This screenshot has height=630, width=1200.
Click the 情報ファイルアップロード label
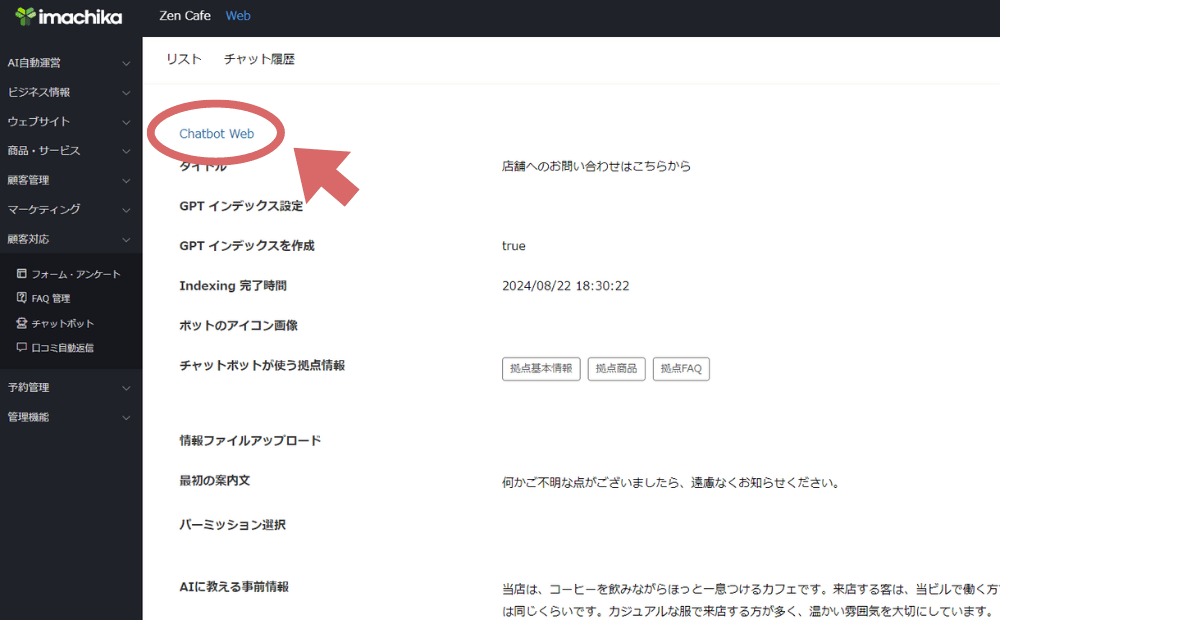point(250,441)
